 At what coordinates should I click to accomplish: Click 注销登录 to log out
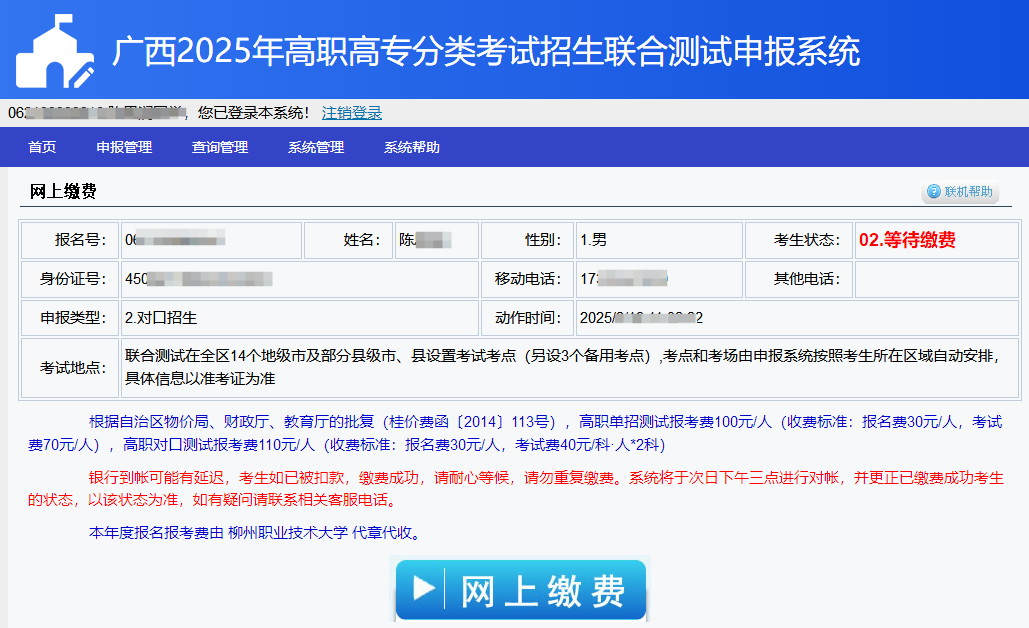pyautogui.click(x=351, y=113)
